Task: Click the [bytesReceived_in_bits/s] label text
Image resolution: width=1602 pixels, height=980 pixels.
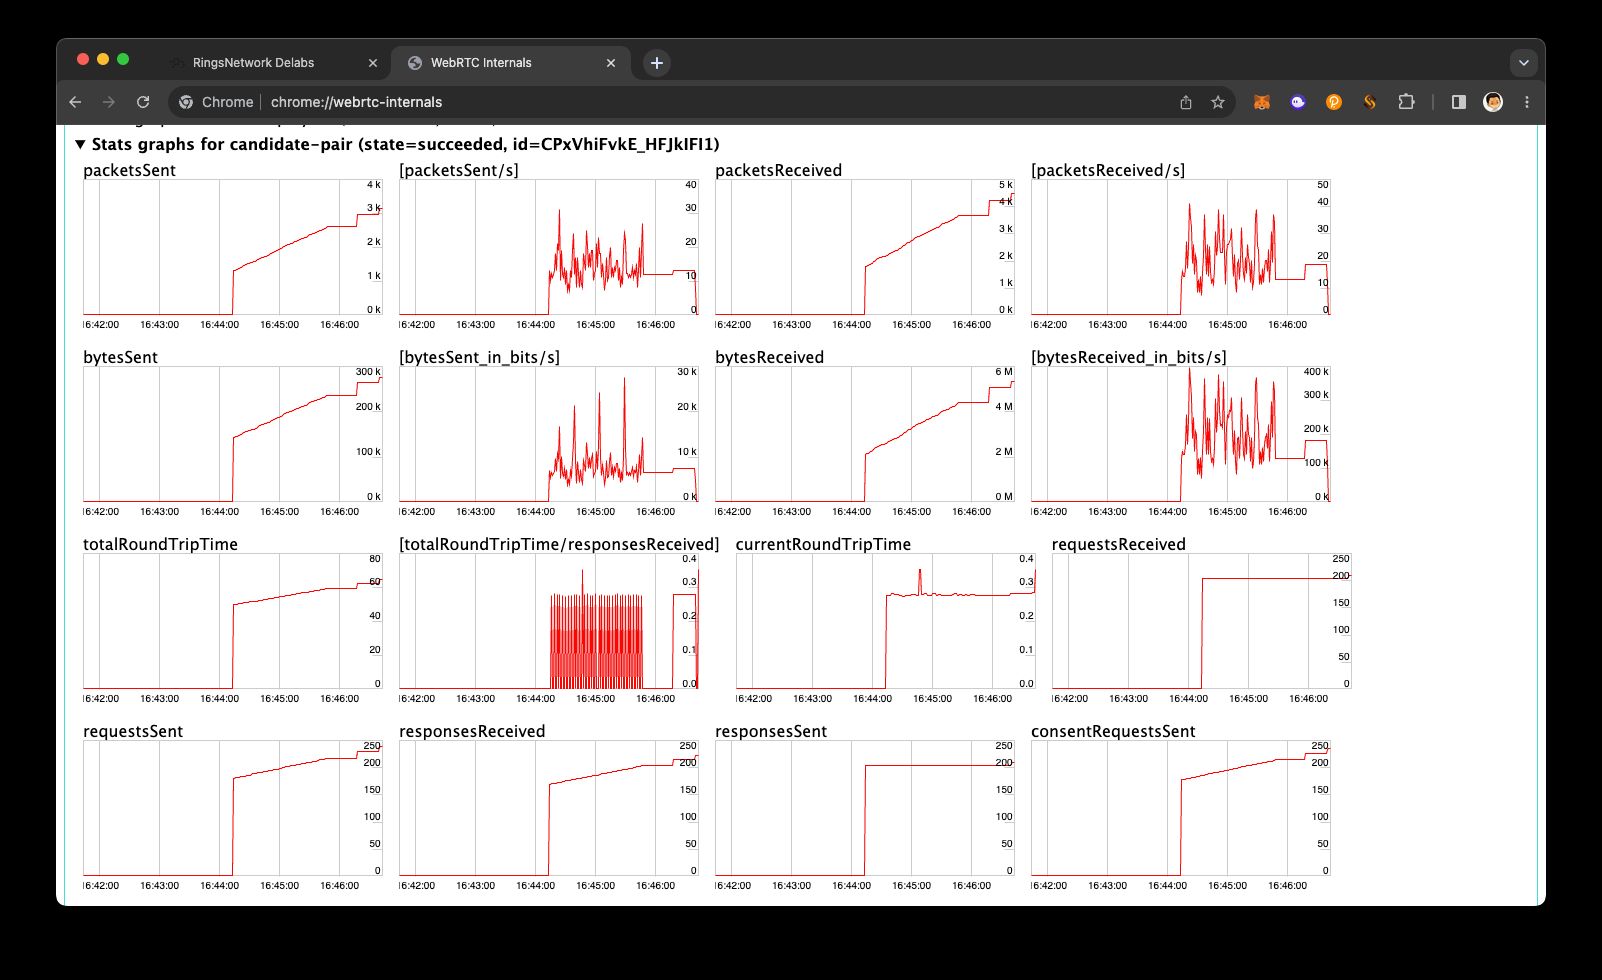Action: tap(1128, 357)
